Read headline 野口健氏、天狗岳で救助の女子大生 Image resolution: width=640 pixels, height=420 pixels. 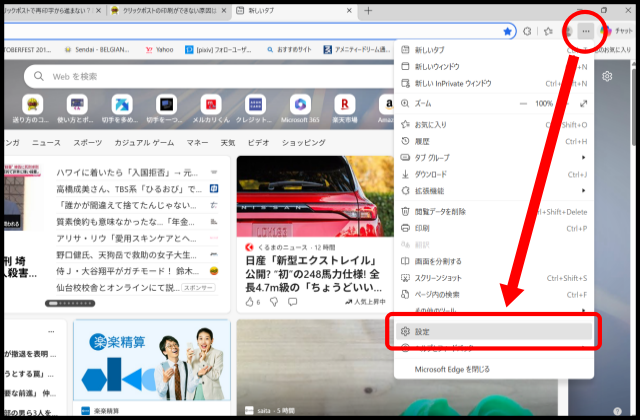click(x=127, y=255)
